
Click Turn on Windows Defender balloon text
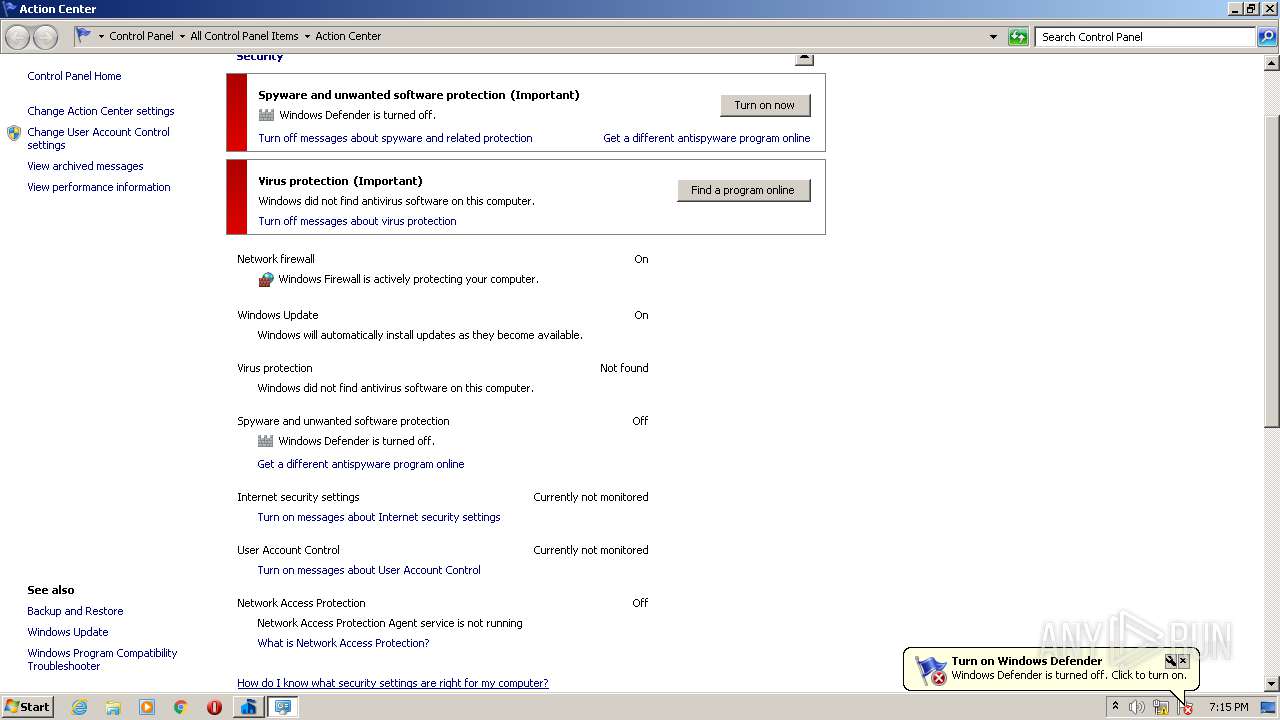tap(1027, 661)
